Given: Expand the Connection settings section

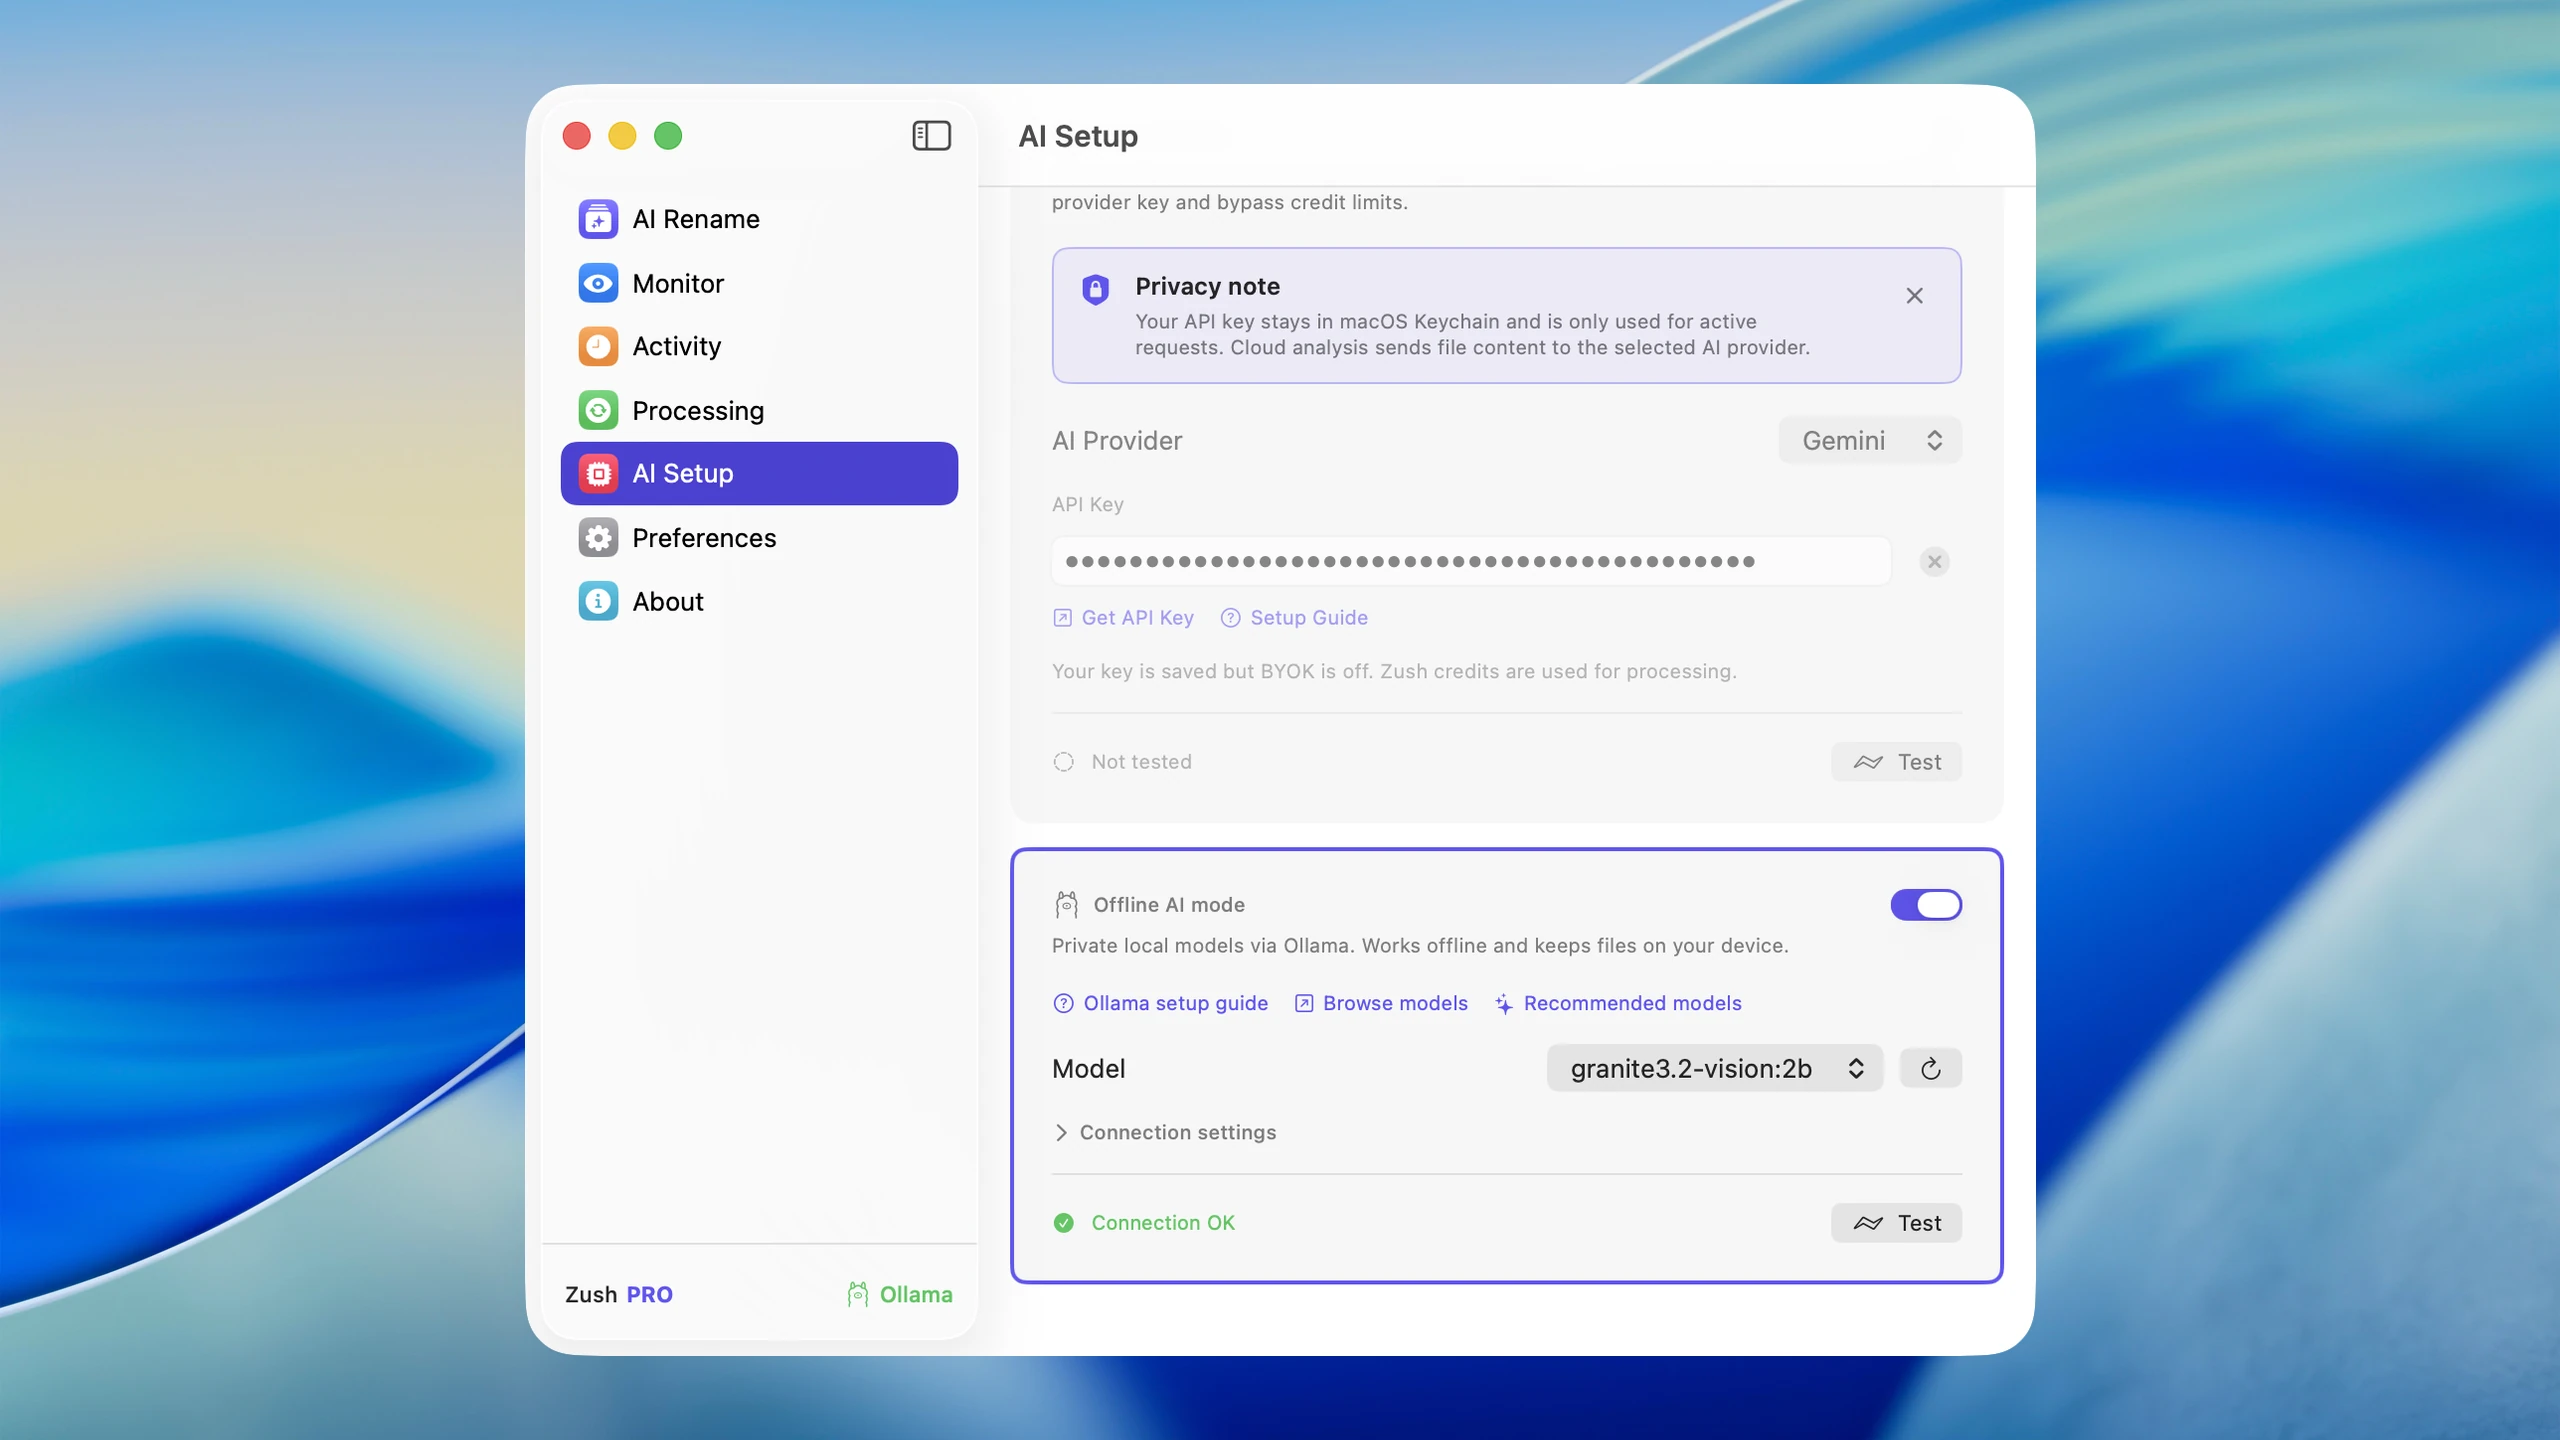Looking at the screenshot, I should [1165, 1132].
